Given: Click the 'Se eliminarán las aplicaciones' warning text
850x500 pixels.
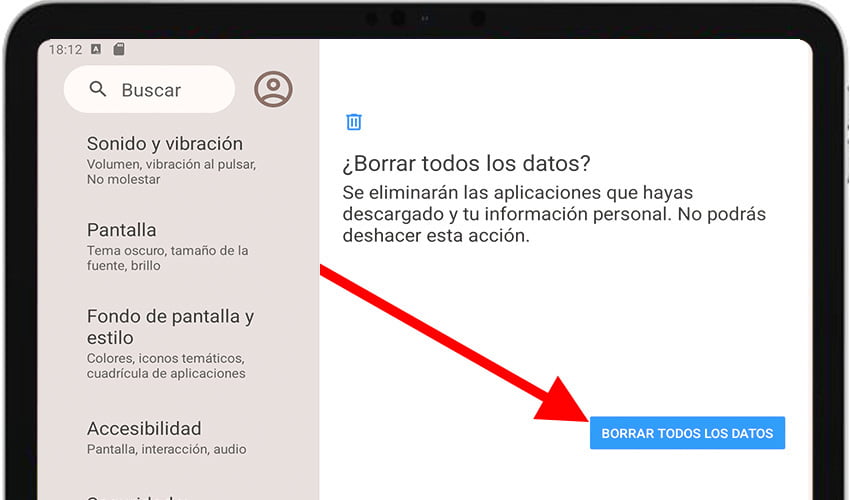Looking at the screenshot, I should coord(554,214).
